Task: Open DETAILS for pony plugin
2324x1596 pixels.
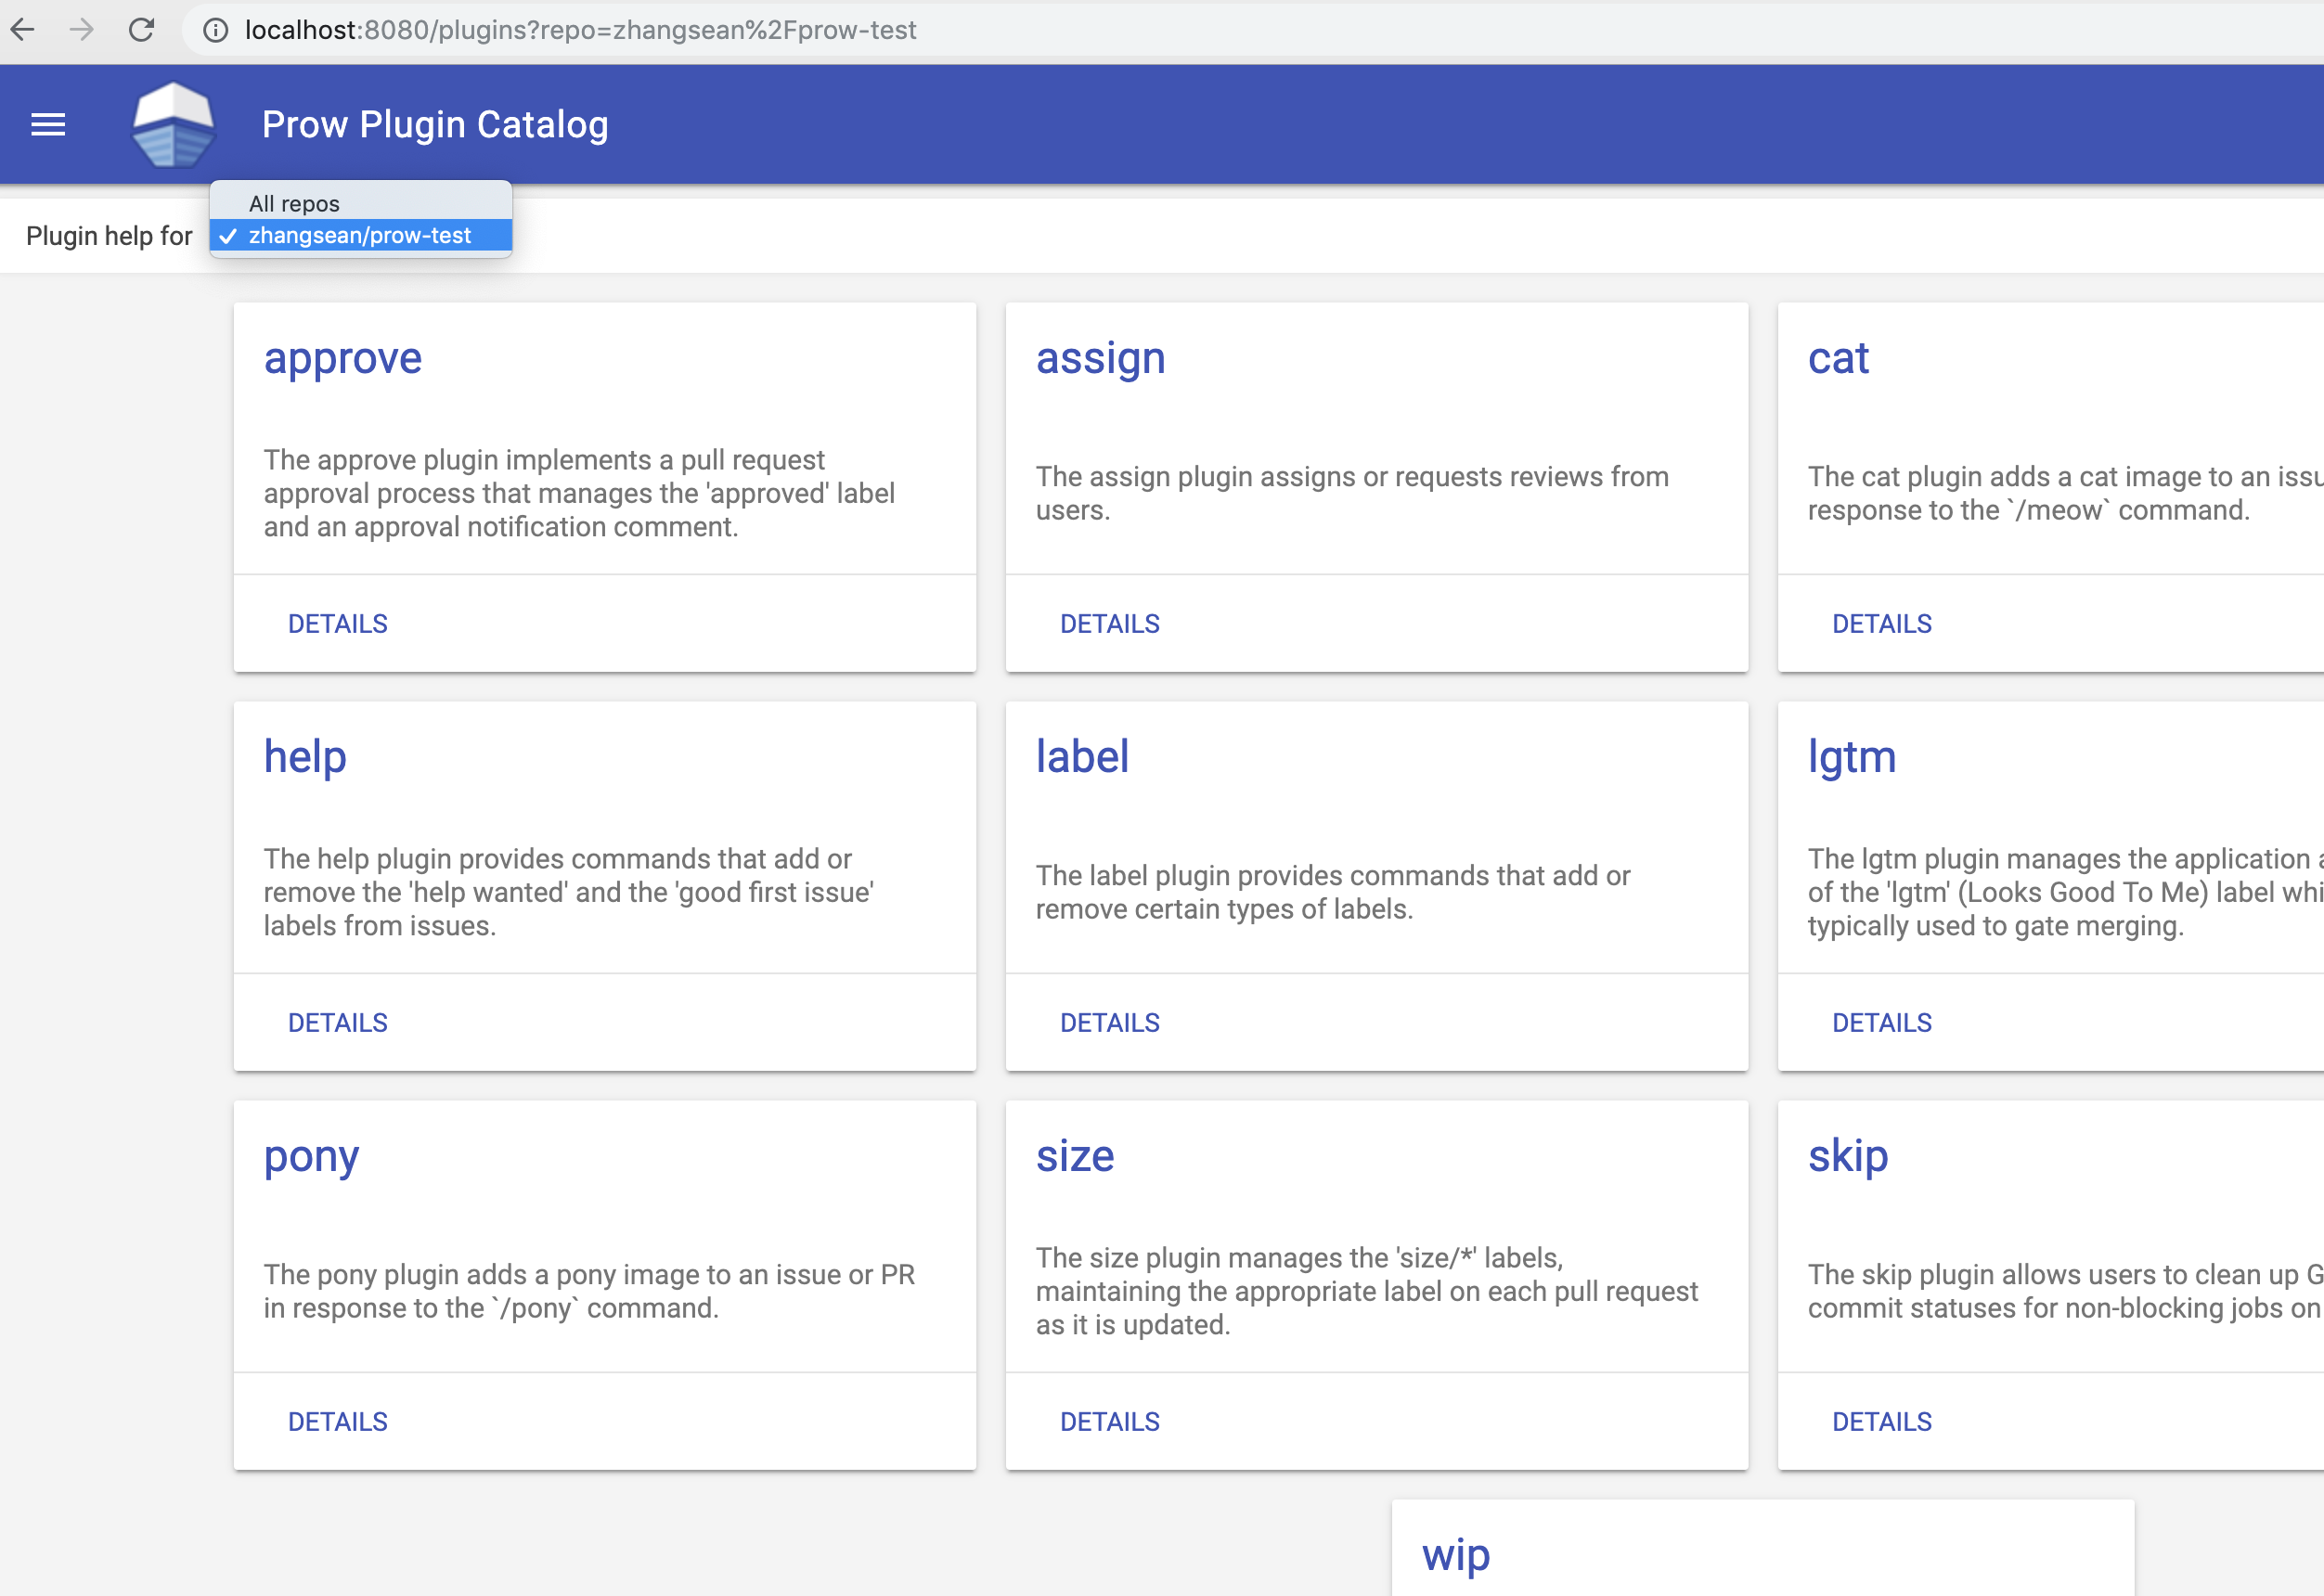Action: coord(337,1421)
